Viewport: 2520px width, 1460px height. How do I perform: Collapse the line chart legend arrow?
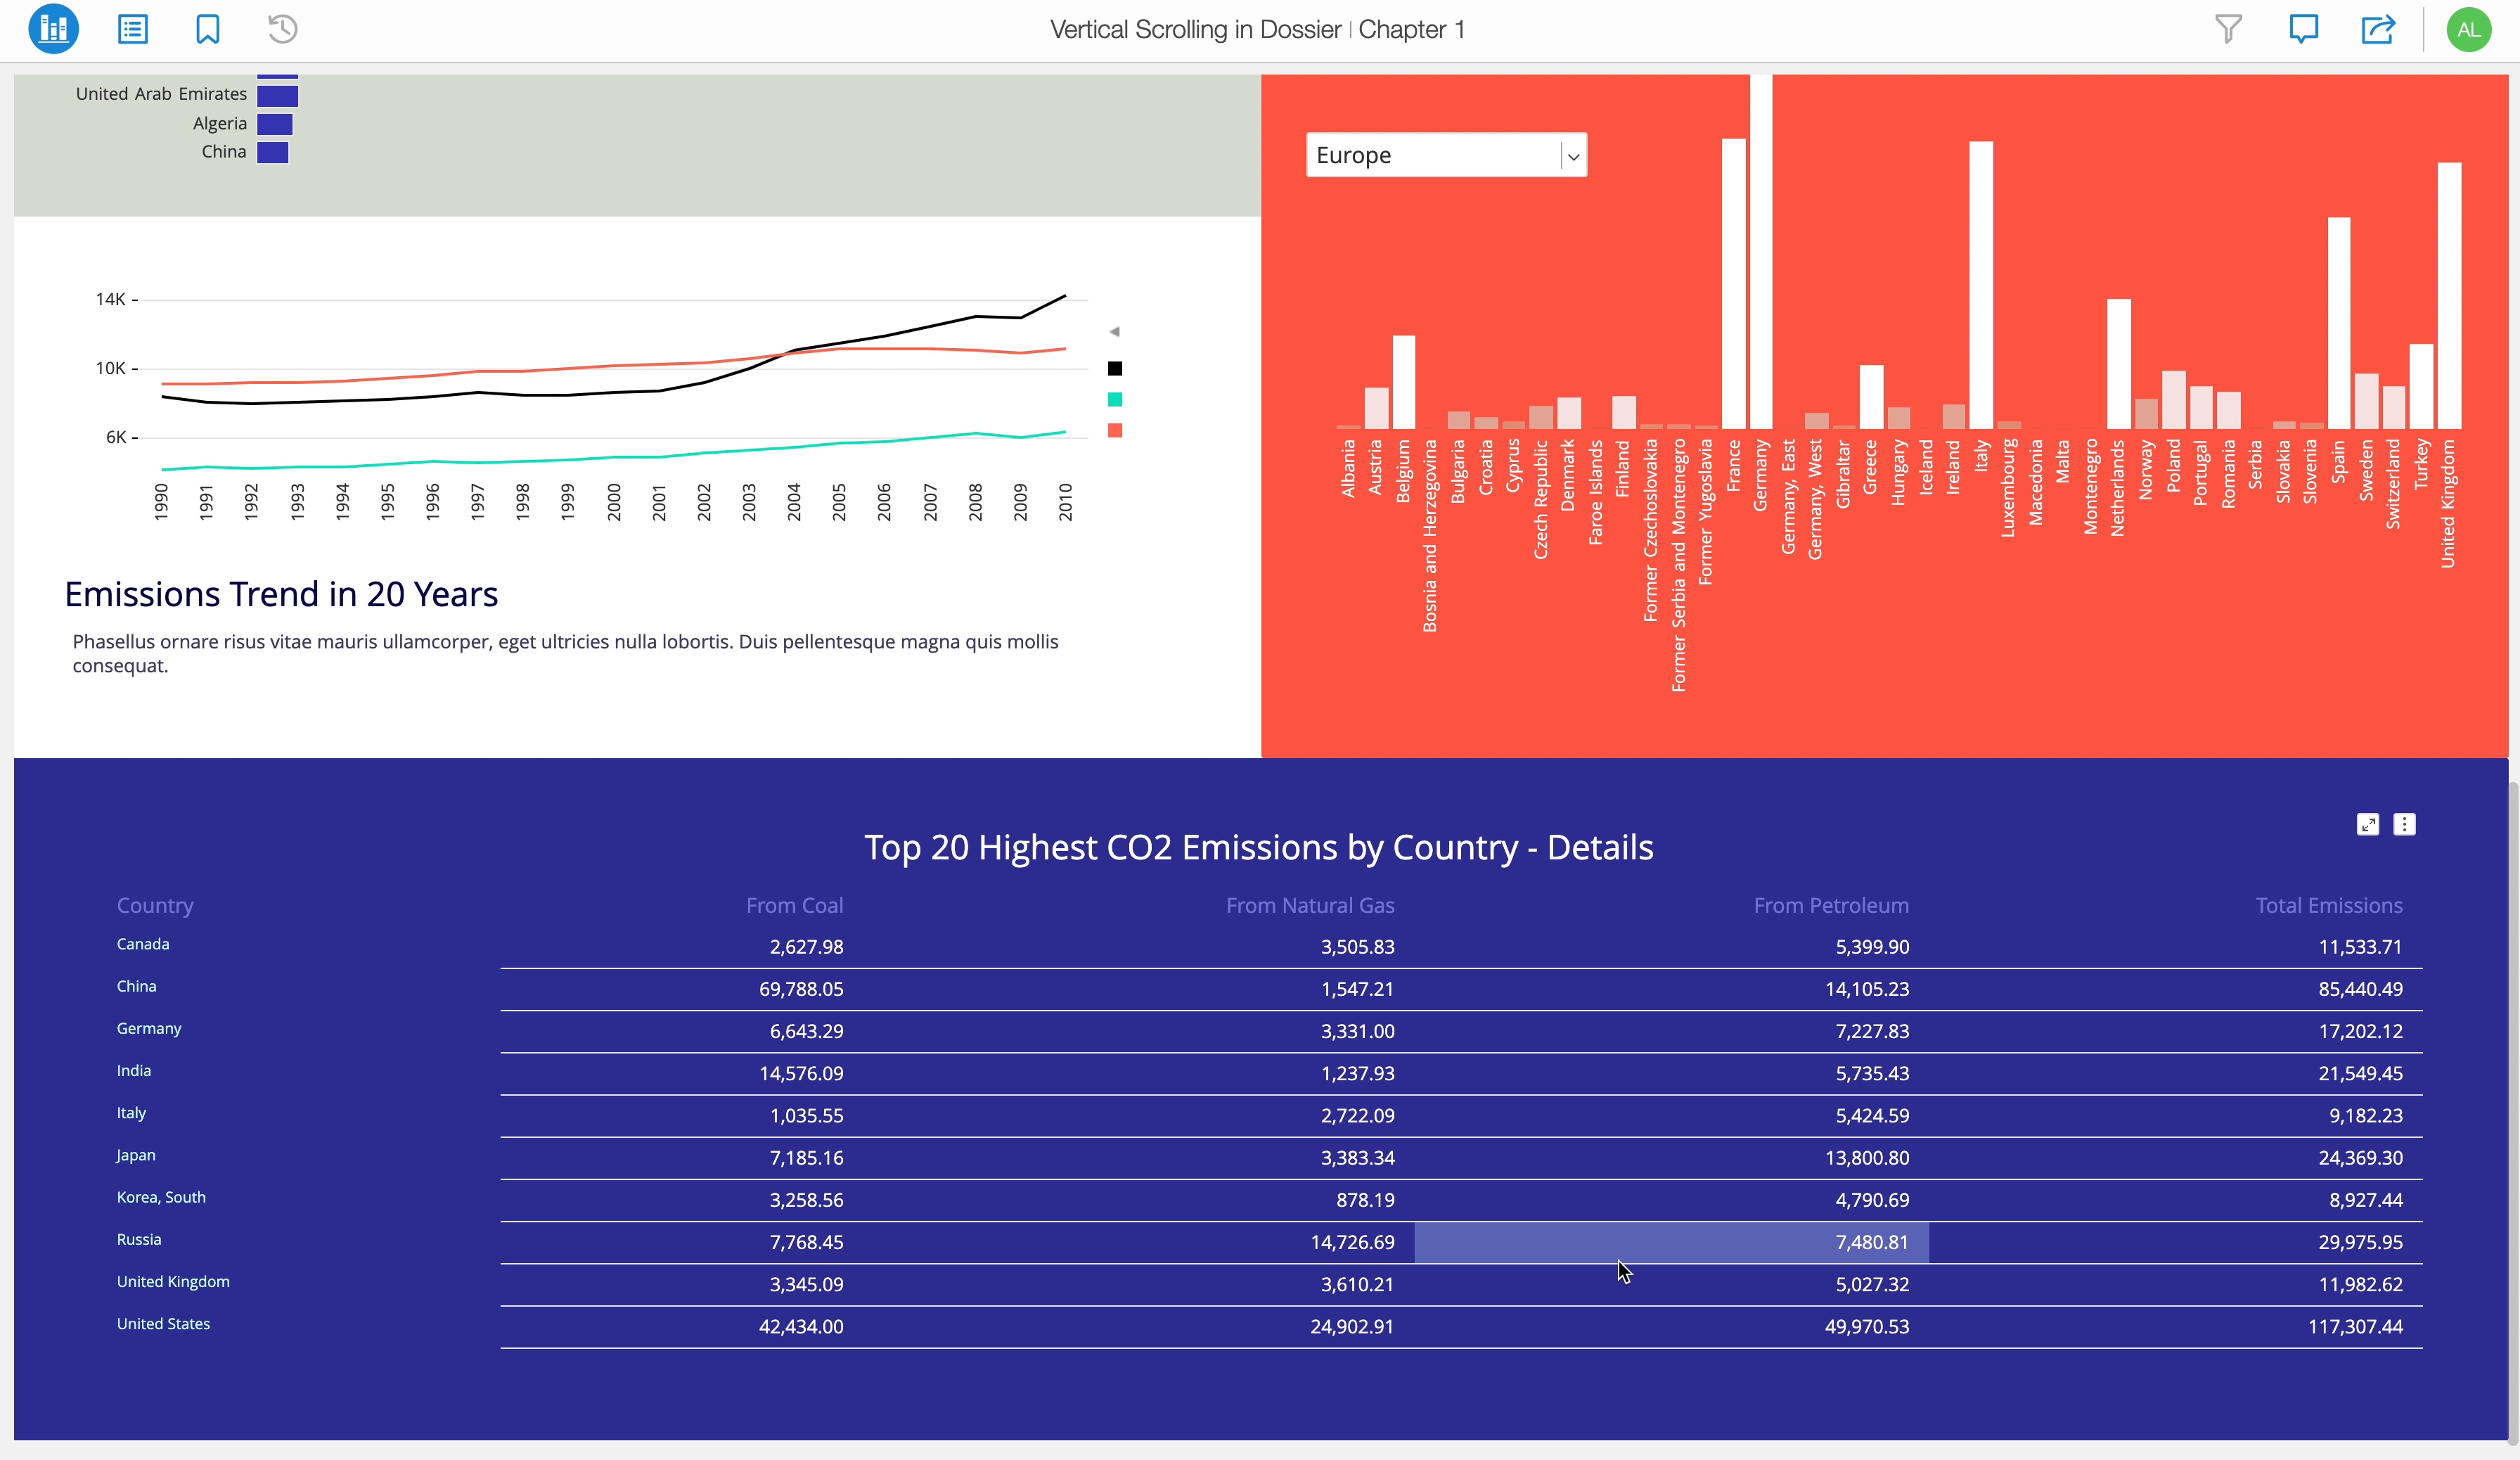(x=1114, y=332)
